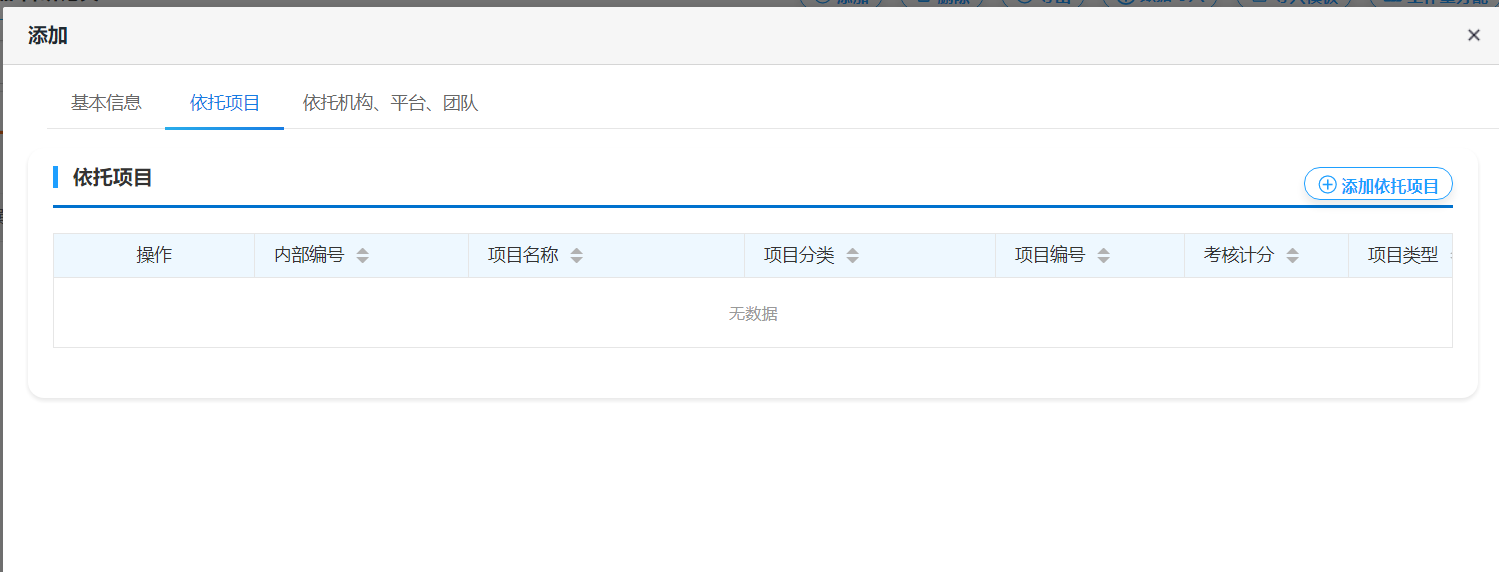The width and height of the screenshot is (1499, 572).
Task: Switch to the 基本信息 tab
Action: 106,103
